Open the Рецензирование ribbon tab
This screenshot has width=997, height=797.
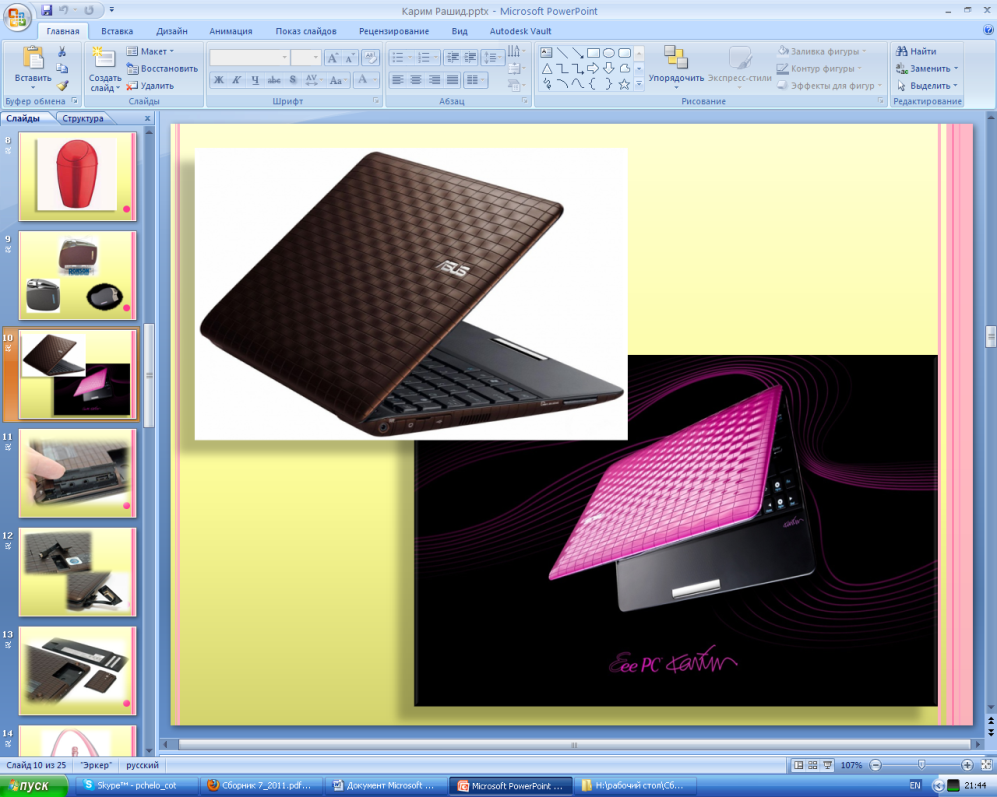394,31
